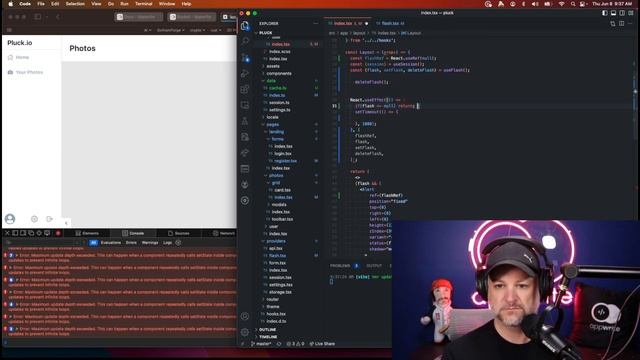This screenshot has width=640, height=360.
Task: Open the Apple menu
Action: pos(11,4)
